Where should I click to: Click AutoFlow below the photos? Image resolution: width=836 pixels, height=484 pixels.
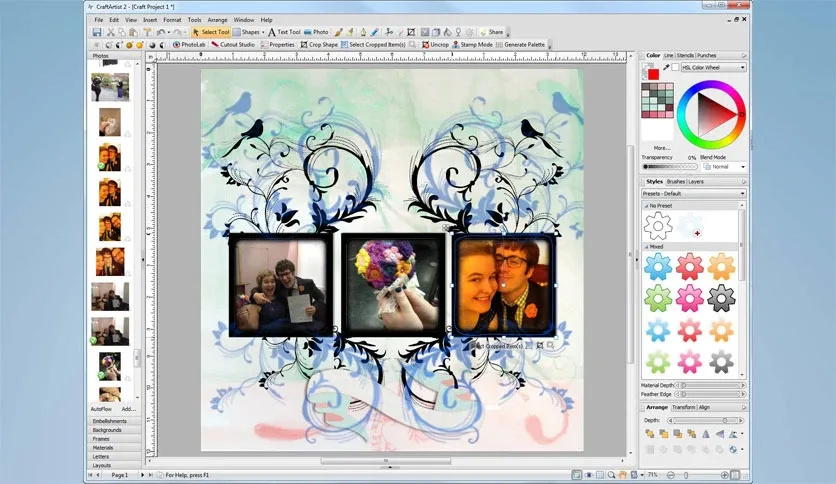(101, 409)
